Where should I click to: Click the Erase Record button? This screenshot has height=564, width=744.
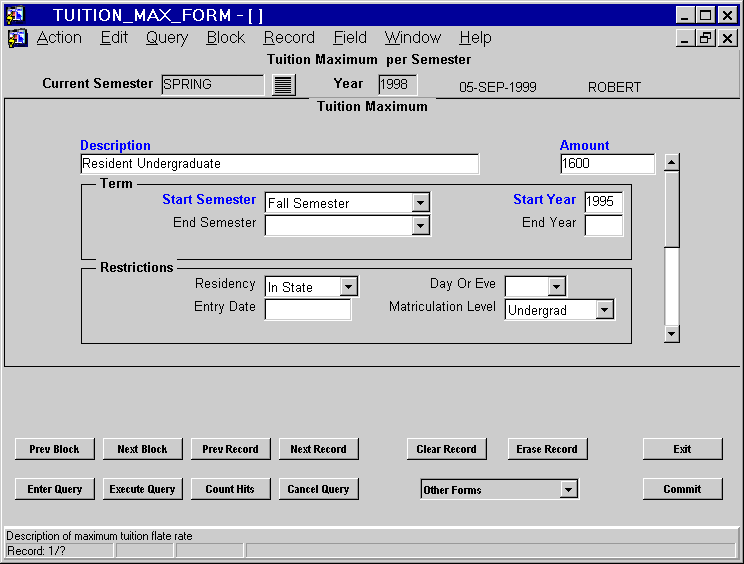tap(547, 449)
